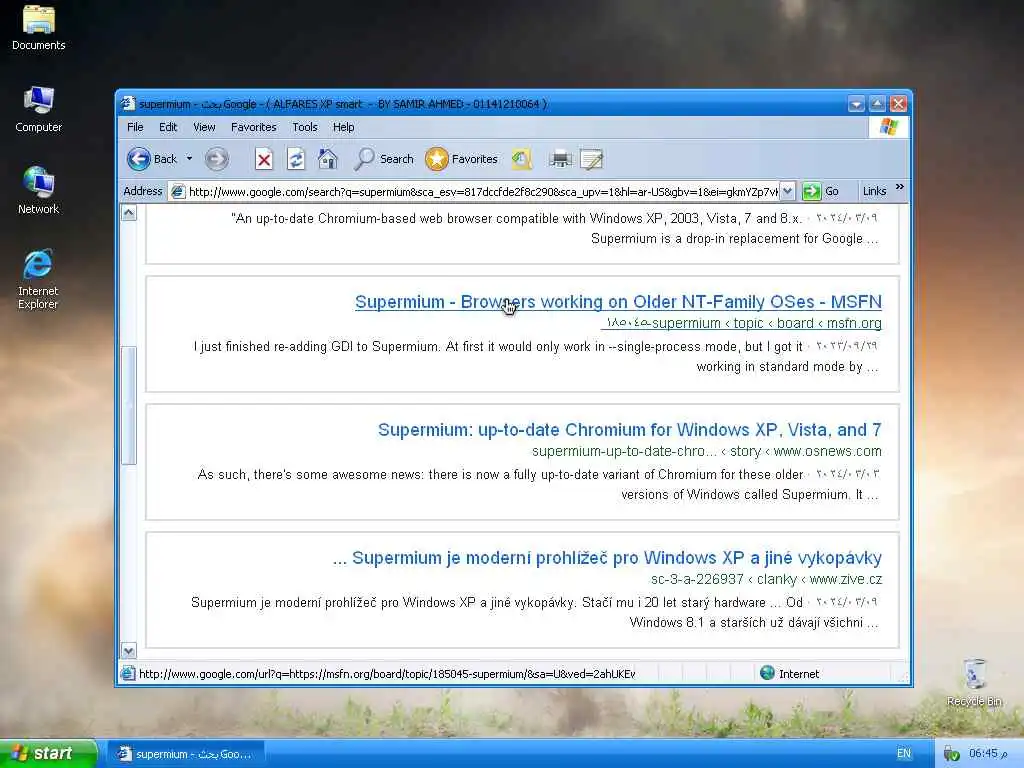Expand the address bar dropdown
This screenshot has height=768, width=1024.
[788, 191]
